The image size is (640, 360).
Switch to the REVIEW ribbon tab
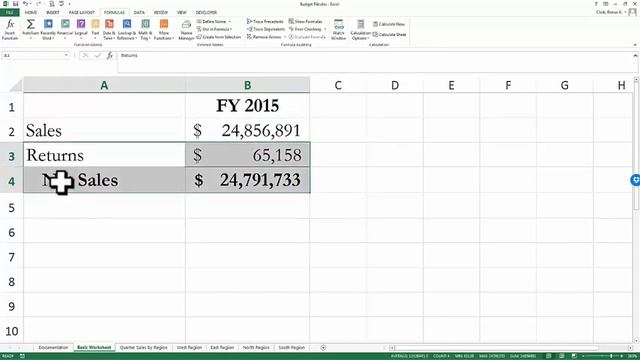(161, 13)
